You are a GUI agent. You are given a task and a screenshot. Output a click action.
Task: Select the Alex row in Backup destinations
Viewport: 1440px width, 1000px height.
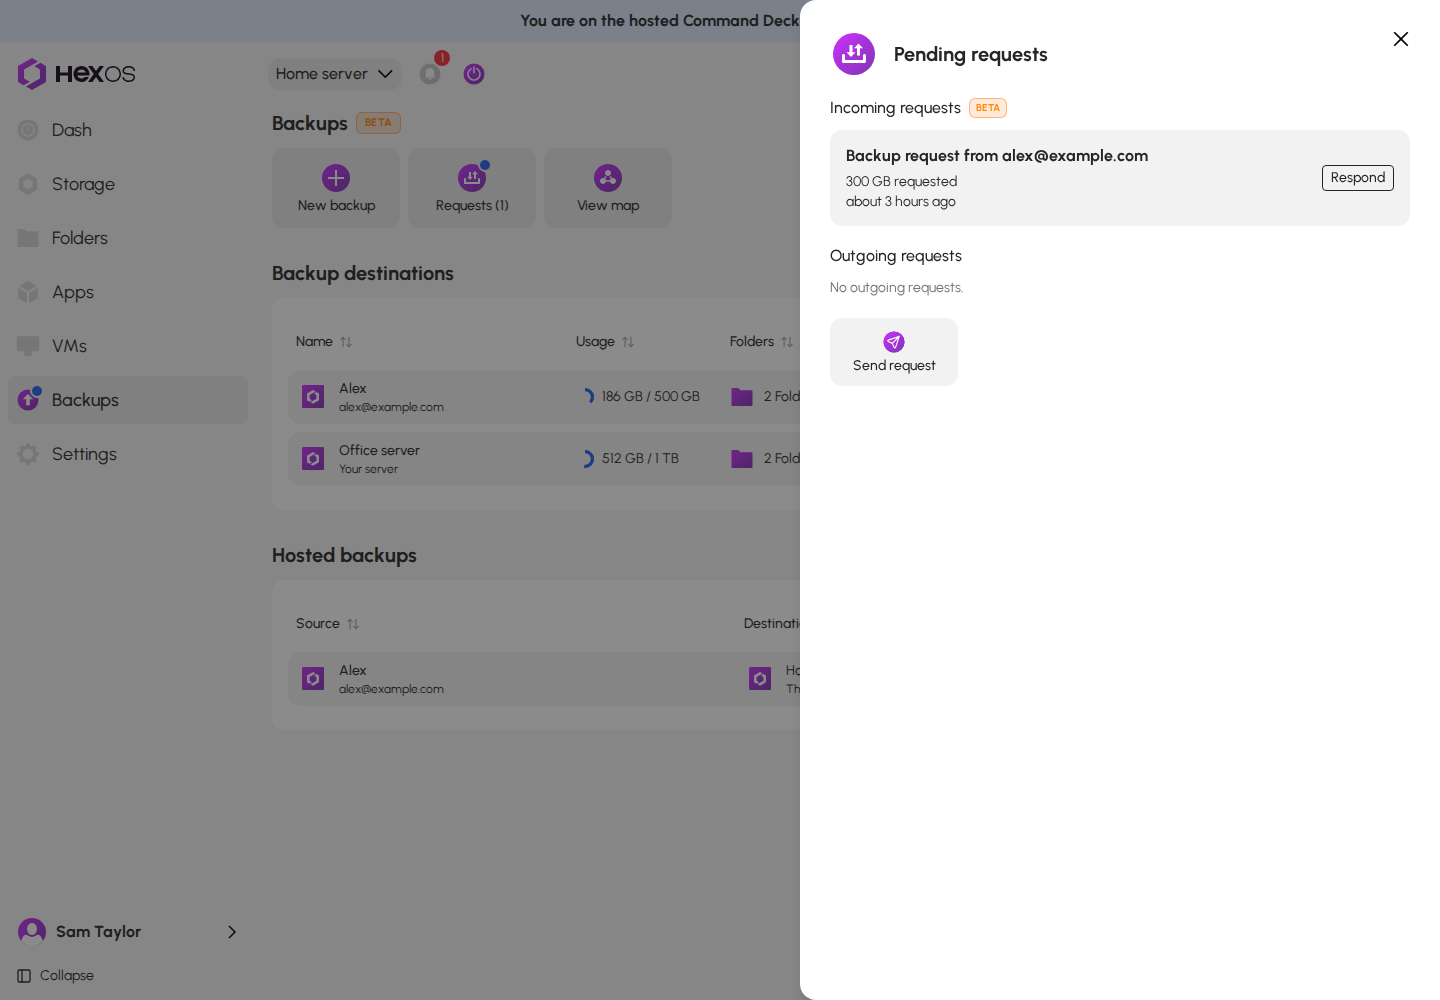(x=544, y=397)
